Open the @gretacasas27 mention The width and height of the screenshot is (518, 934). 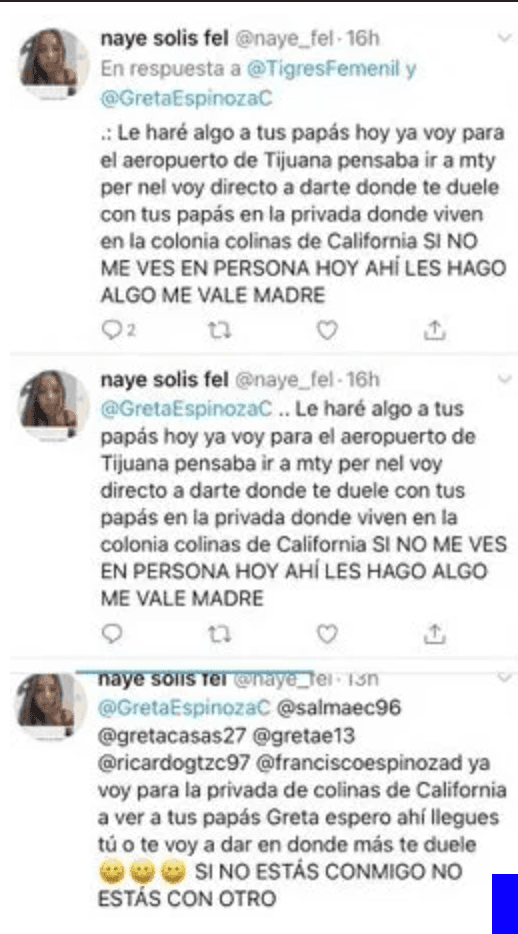click(172, 736)
